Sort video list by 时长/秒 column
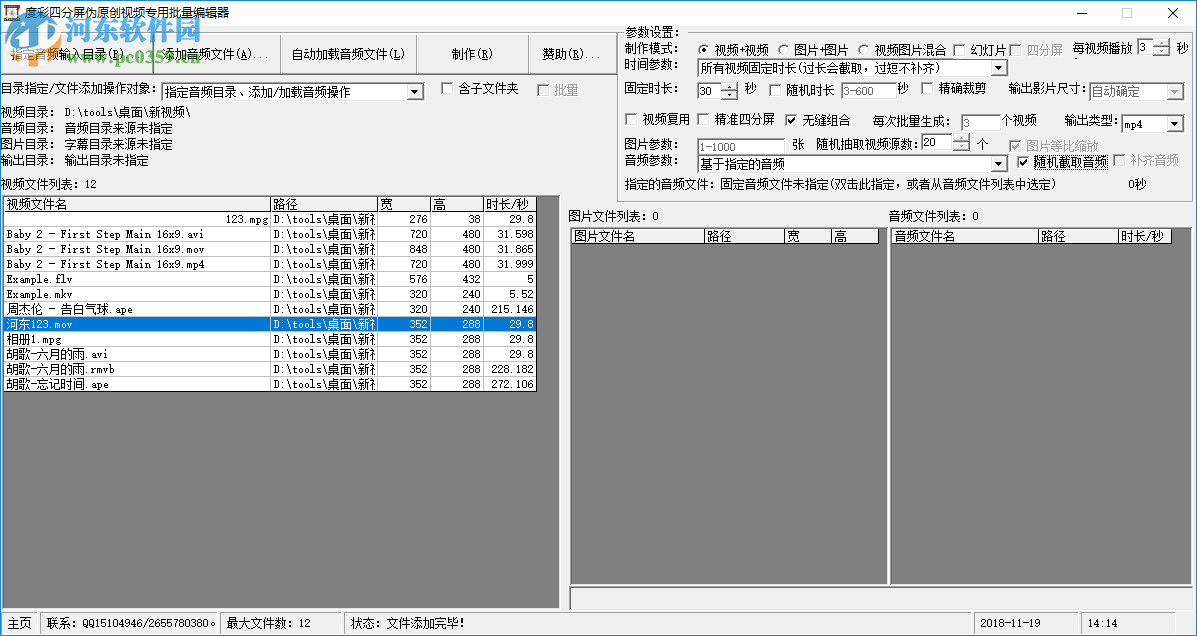The width and height of the screenshot is (1197, 636). pos(510,205)
